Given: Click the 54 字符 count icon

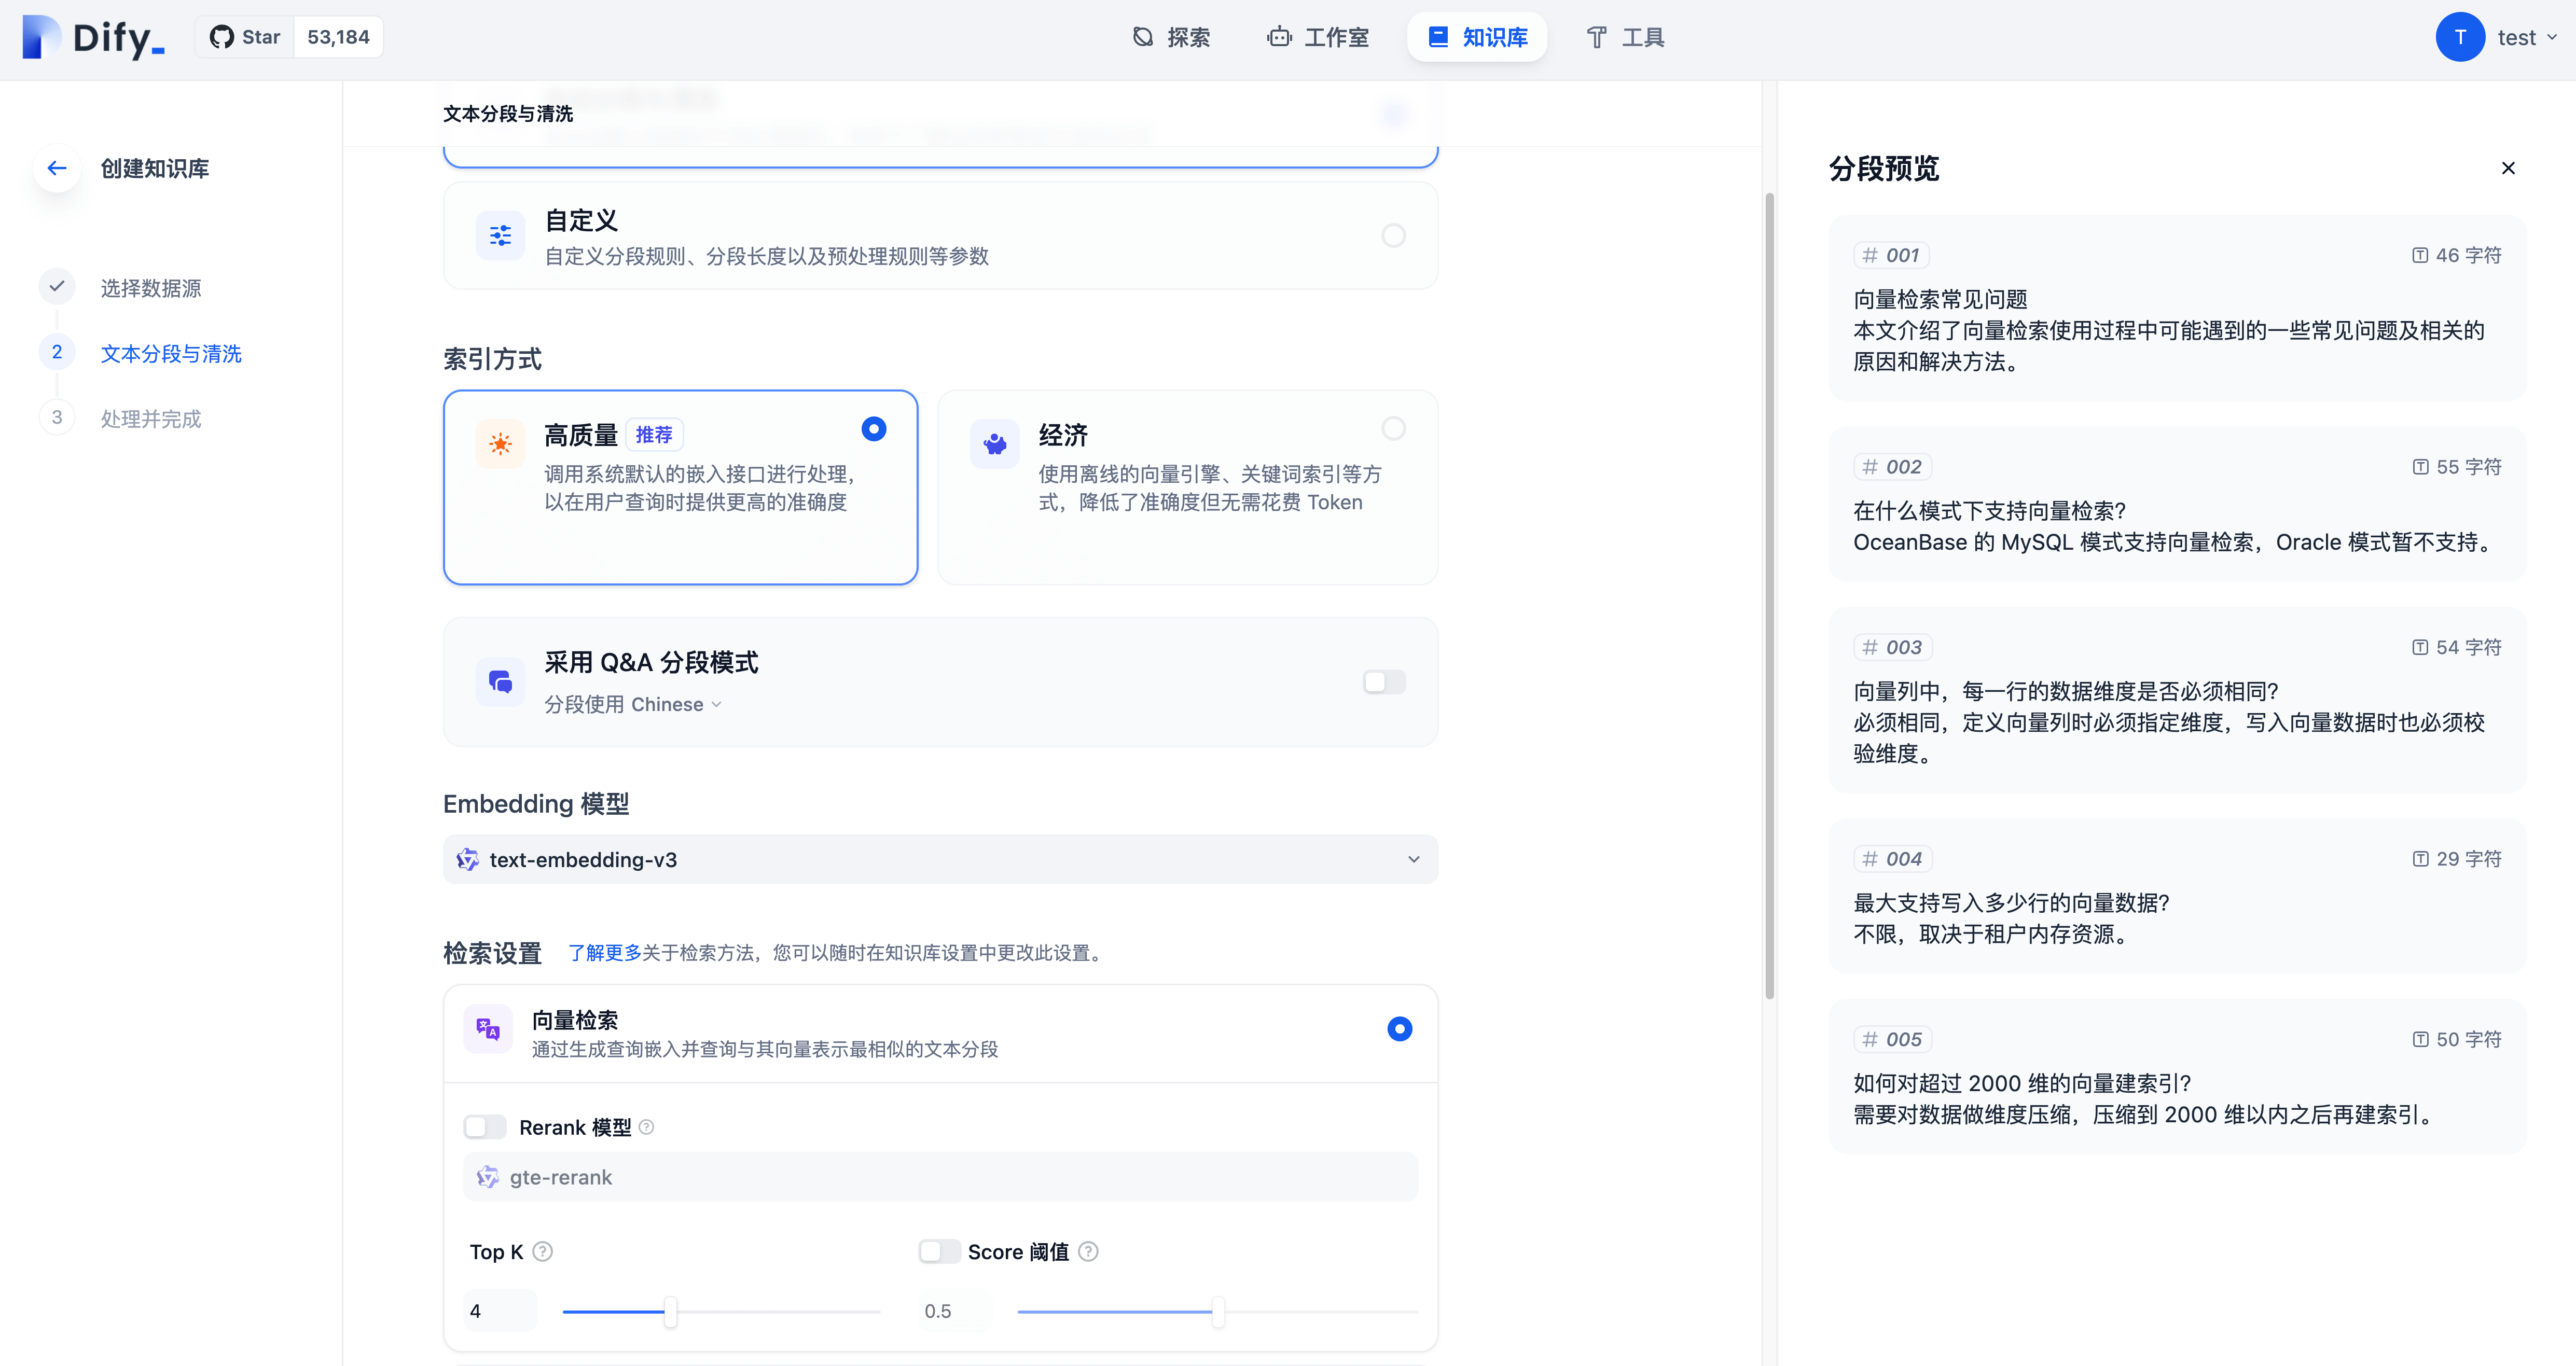Looking at the screenshot, I should pyautogui.click(x=2419, y=647).
